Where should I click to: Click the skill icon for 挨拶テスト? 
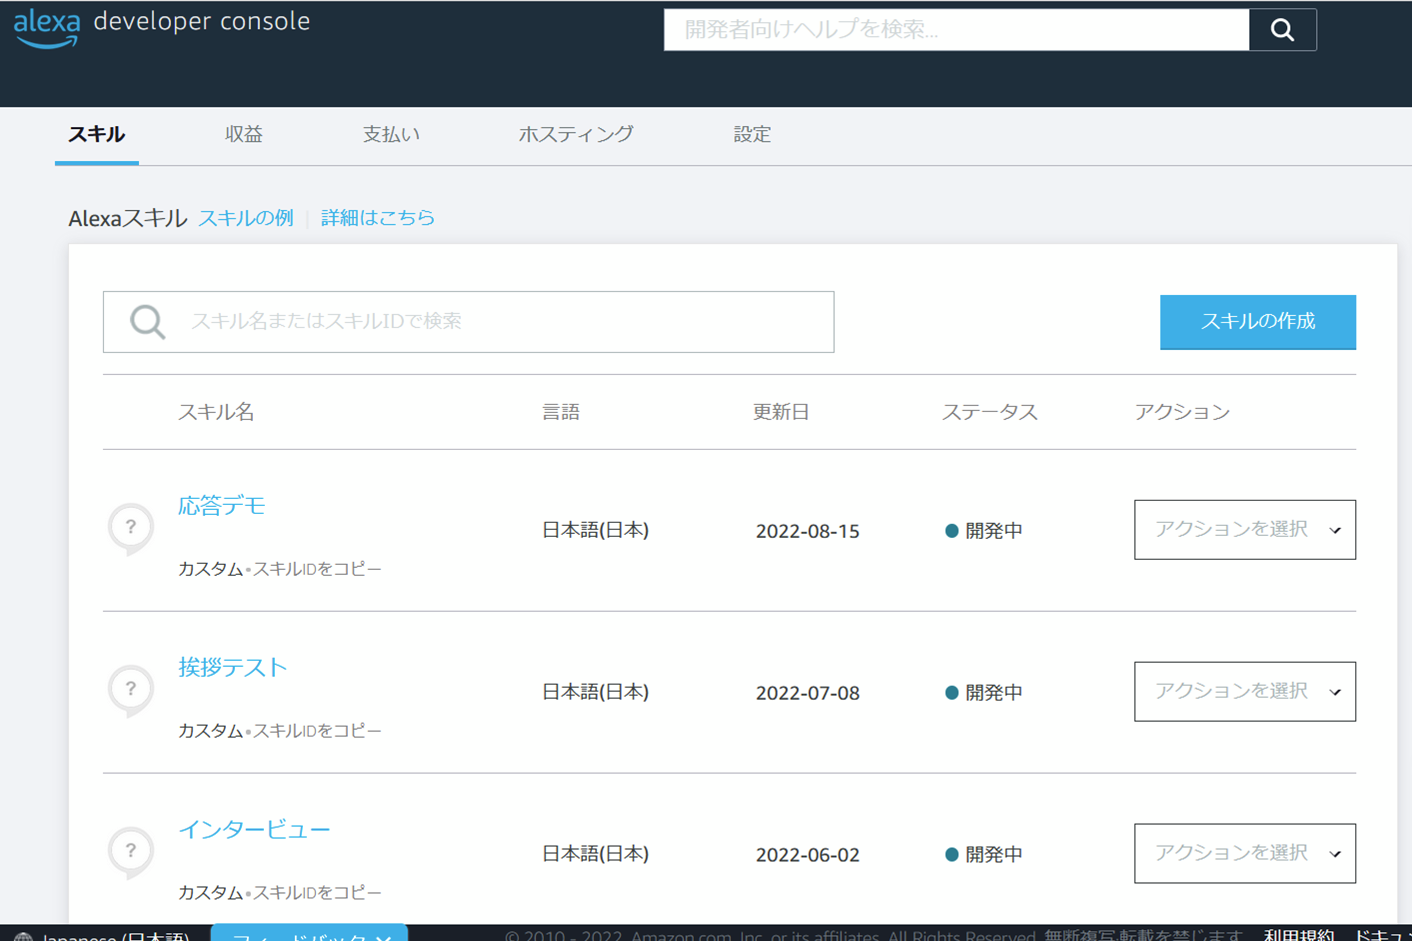point(131,690)
